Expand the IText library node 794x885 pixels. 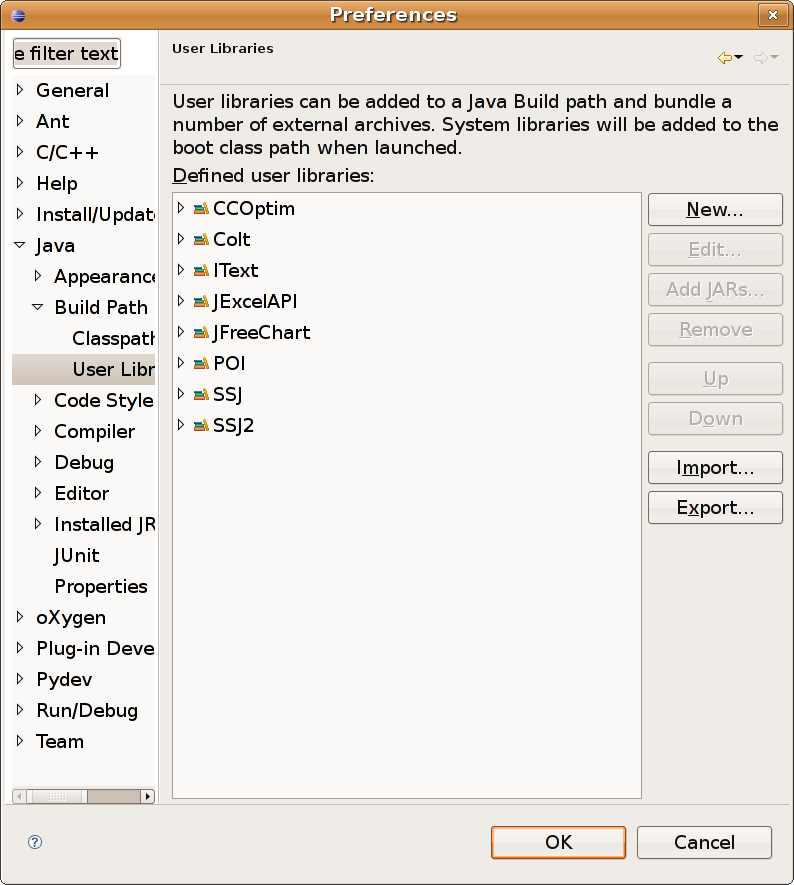coord(181,270)
